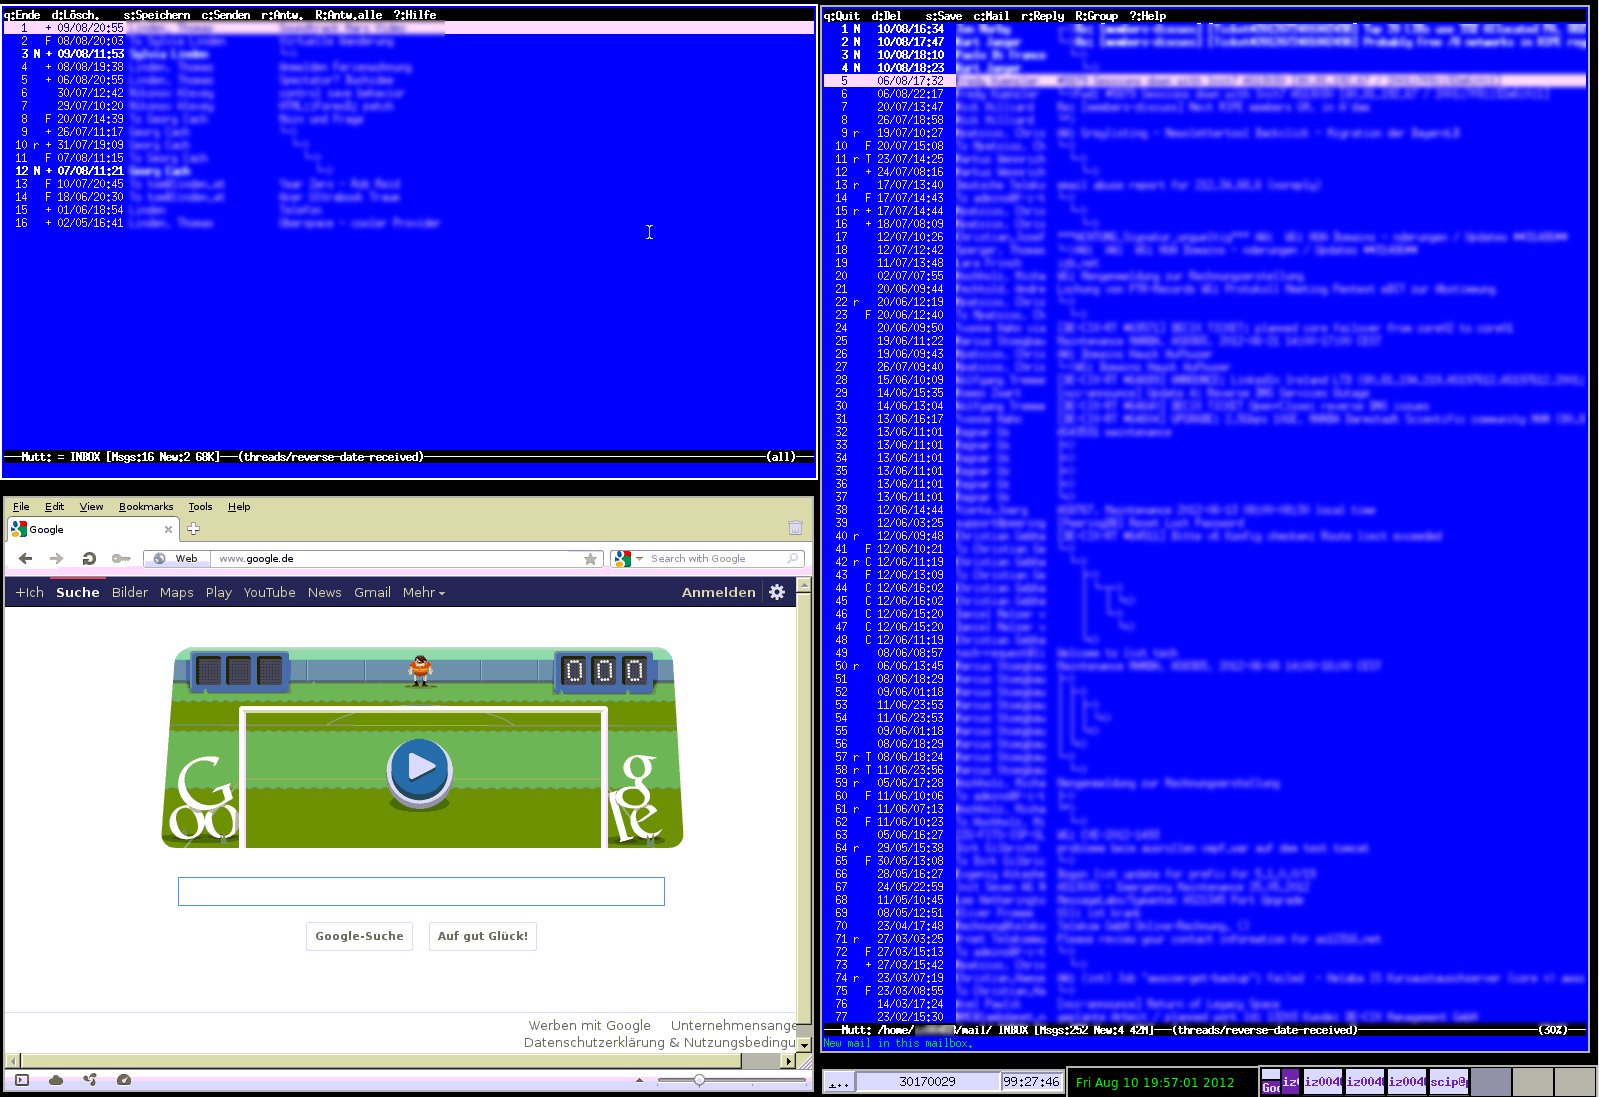Screen dimensions: 1599x1097
Task: Open the password wand key icon
Action: [121, 558]
